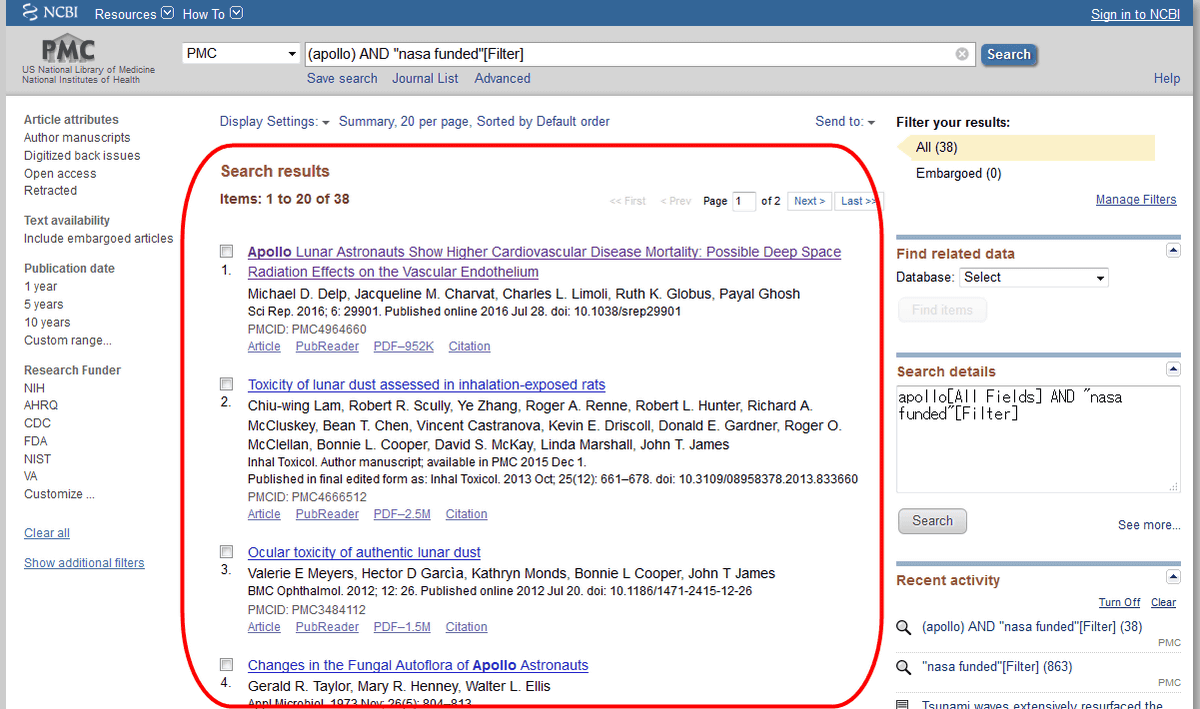Select the NIH research funder filter
This screenshot has width=1200, height=709.
(35, 388)
